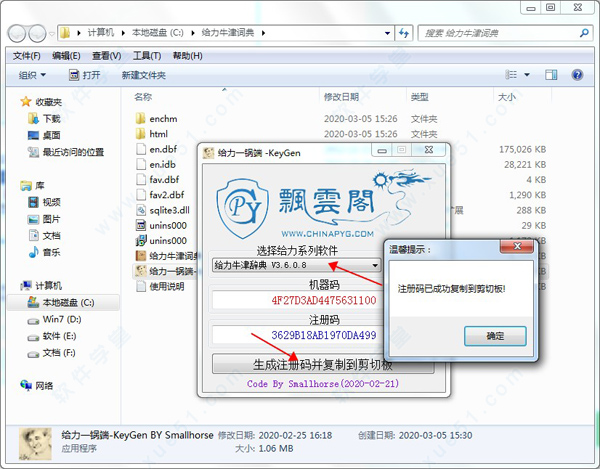Select 计算机 in navigation pane
Screen dimensions: 600x469
(x=41, y=285)
